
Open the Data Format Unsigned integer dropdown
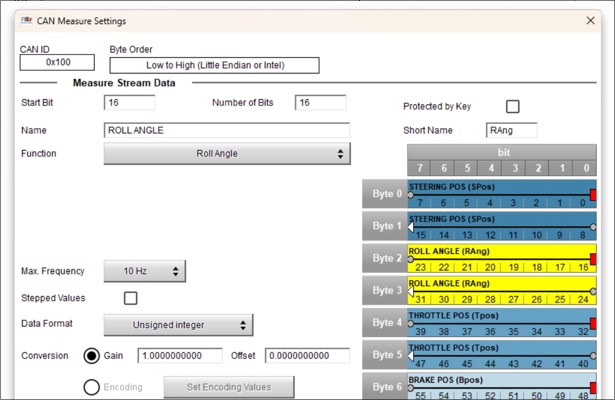(179, 325)
